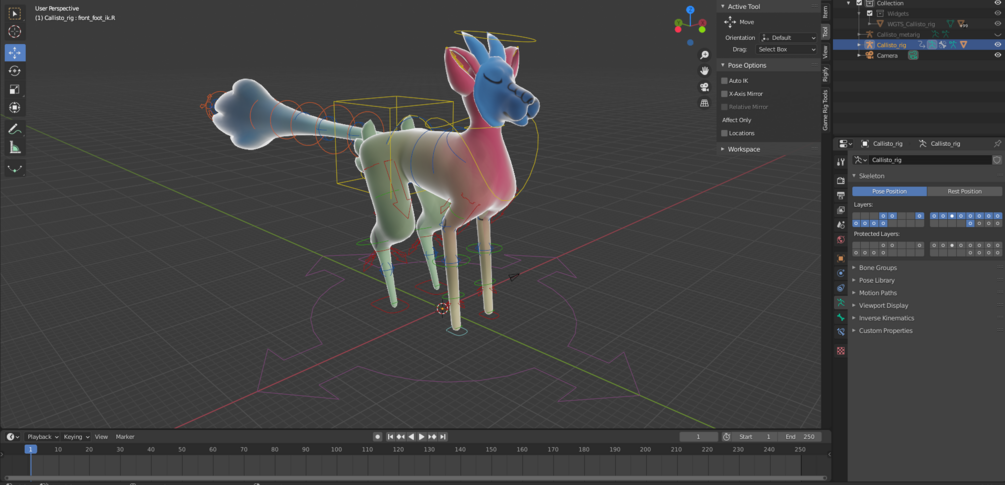Enable Affect Only Locations checkbox
This screenshot has height=485, width=1005.
tap(724, 133)
